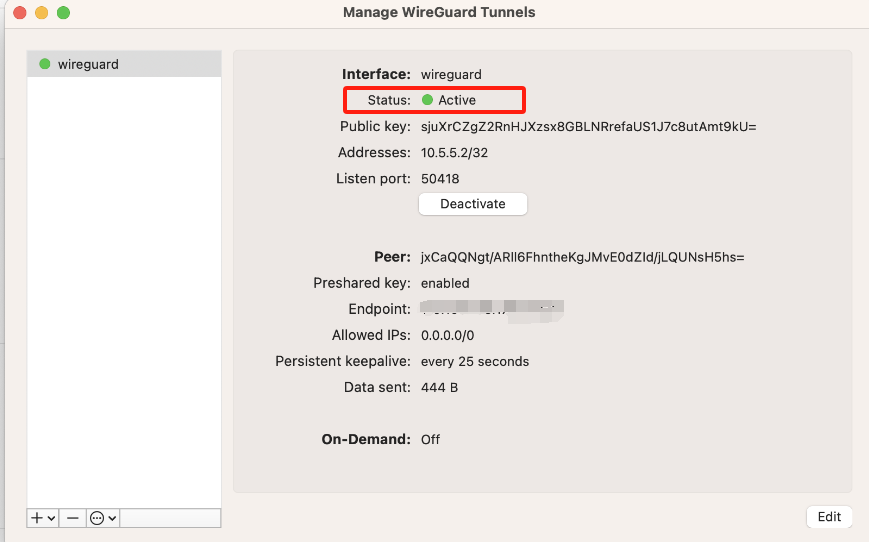This screenshot has height=542, width=869.
Task: Click the Allowed IPs value 0.0.0.0/0
Action: (447, 335)
